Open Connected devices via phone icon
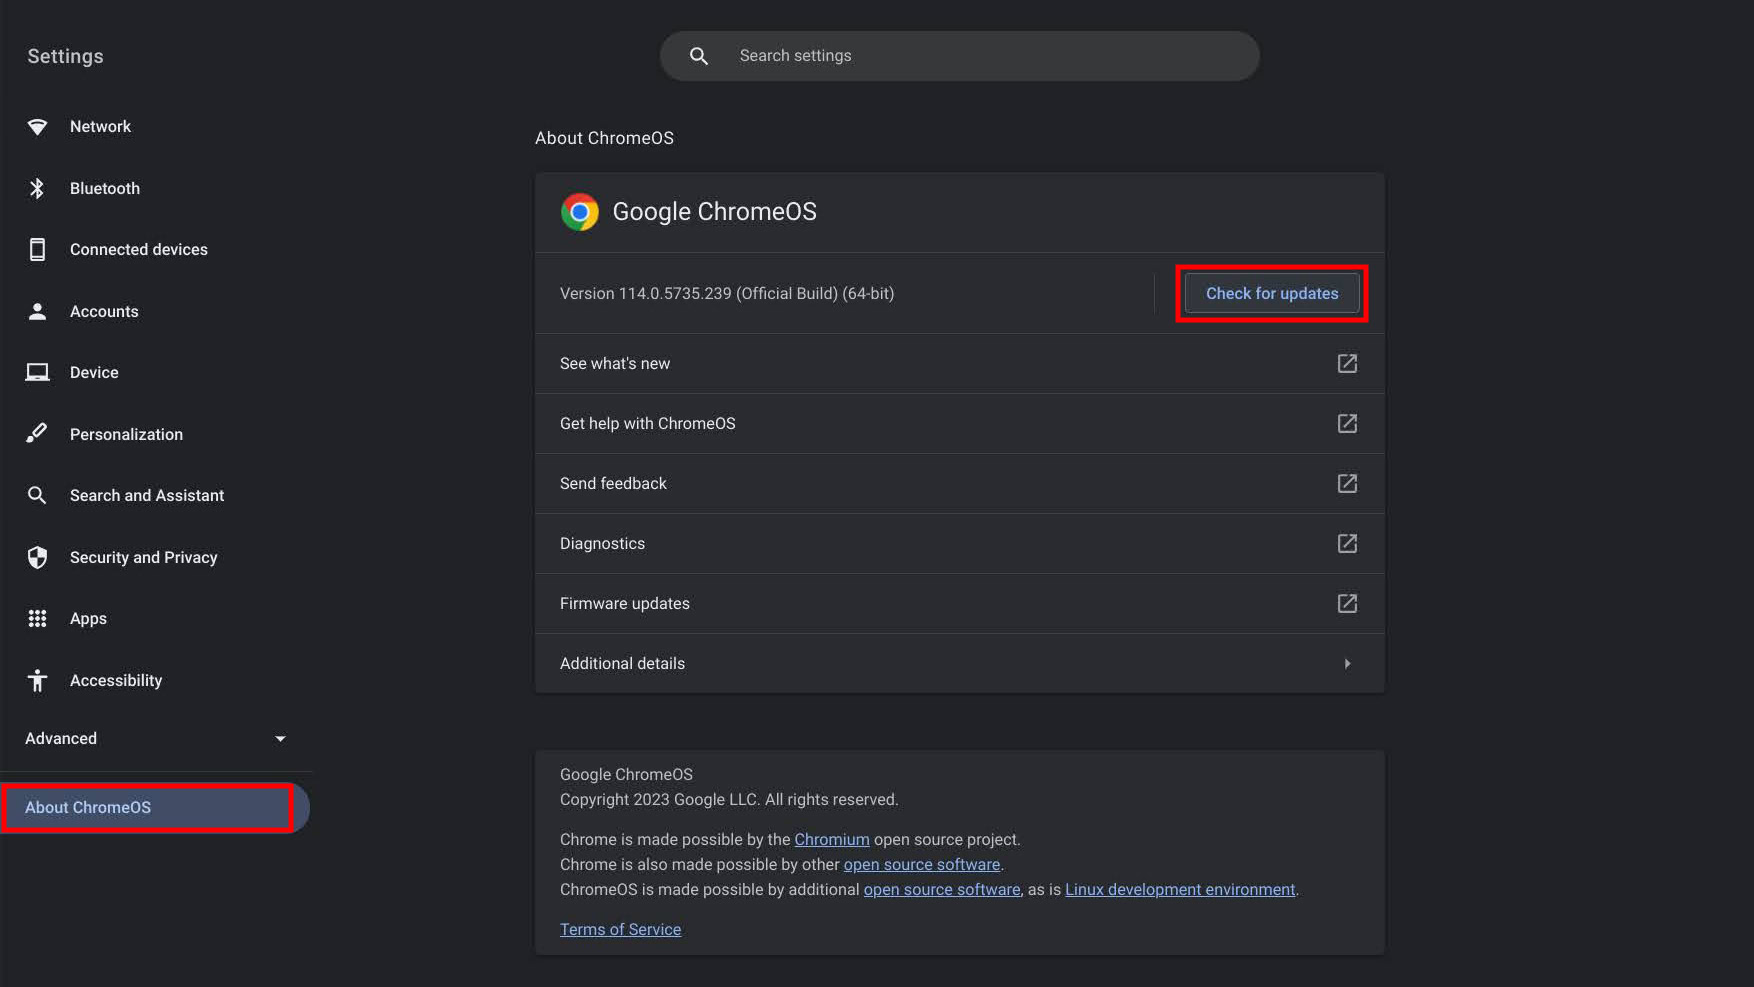The width and height of the screenshot is (1754, 987). 37,250
